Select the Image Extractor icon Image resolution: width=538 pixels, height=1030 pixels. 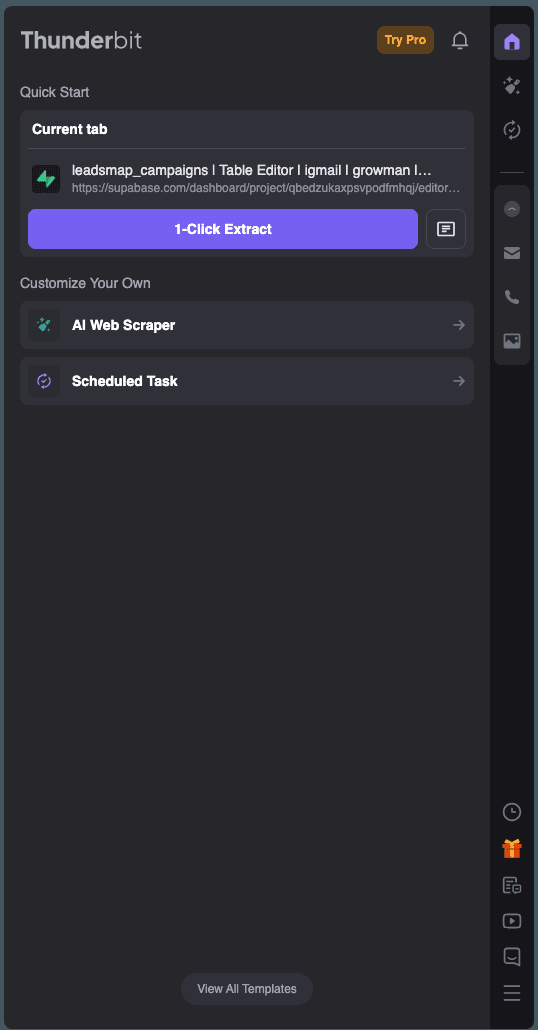(x=512, y=340)
